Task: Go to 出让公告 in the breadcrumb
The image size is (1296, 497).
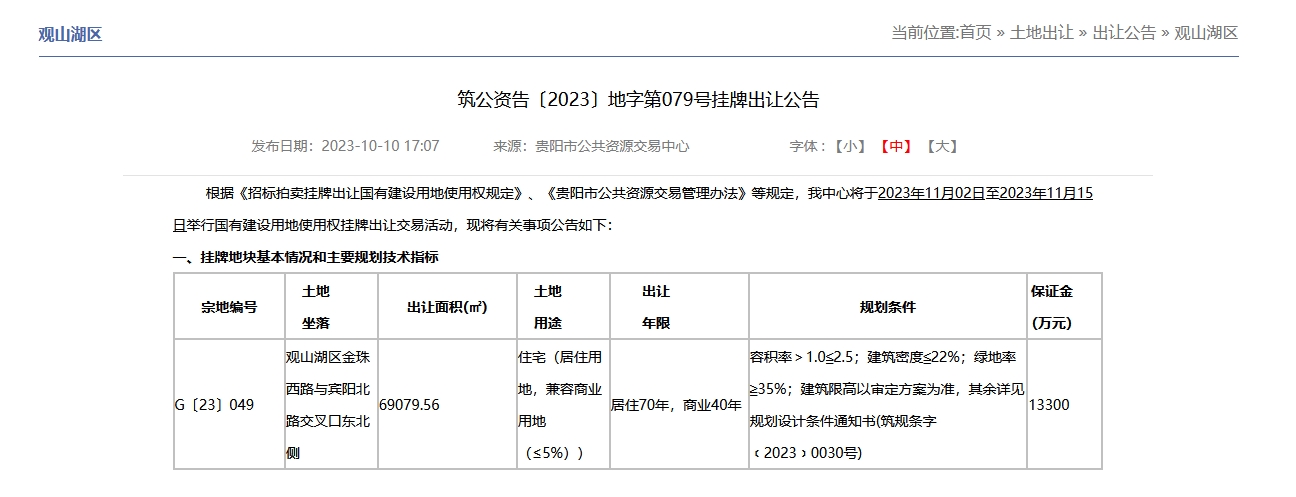Action: [1124, 33]
